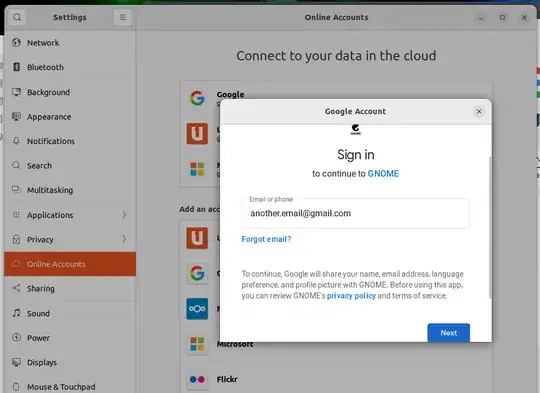Expand the Applications submenu chevron
540x393 pixels.
point(124,215)
